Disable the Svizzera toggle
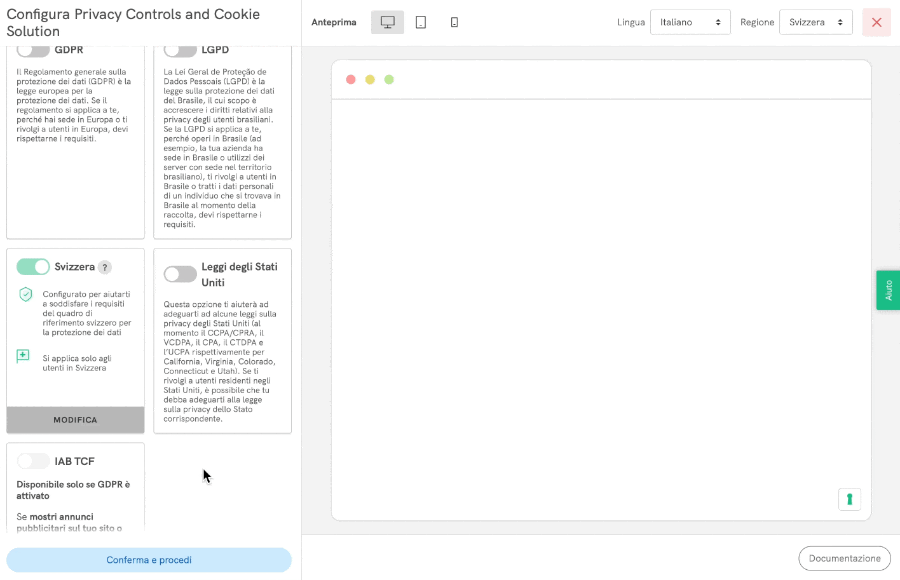Image resolution: width=900 pixels, height=580 pixels. (x=33, y=267)
